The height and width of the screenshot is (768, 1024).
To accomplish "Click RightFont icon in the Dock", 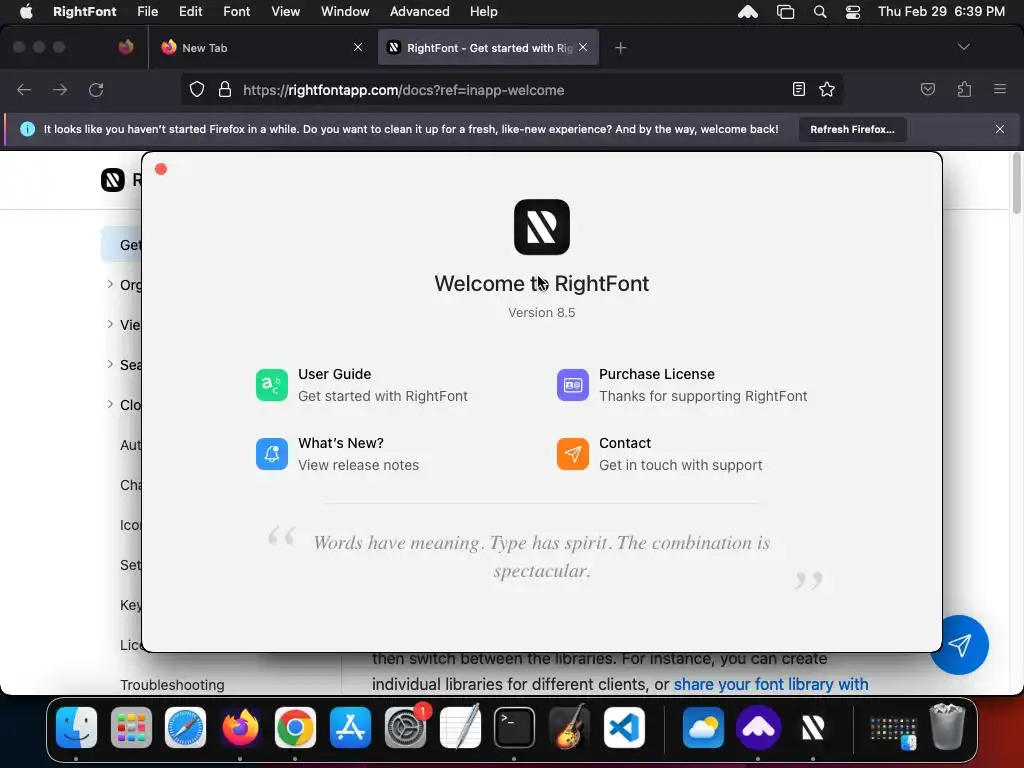I will coord(812,727).
